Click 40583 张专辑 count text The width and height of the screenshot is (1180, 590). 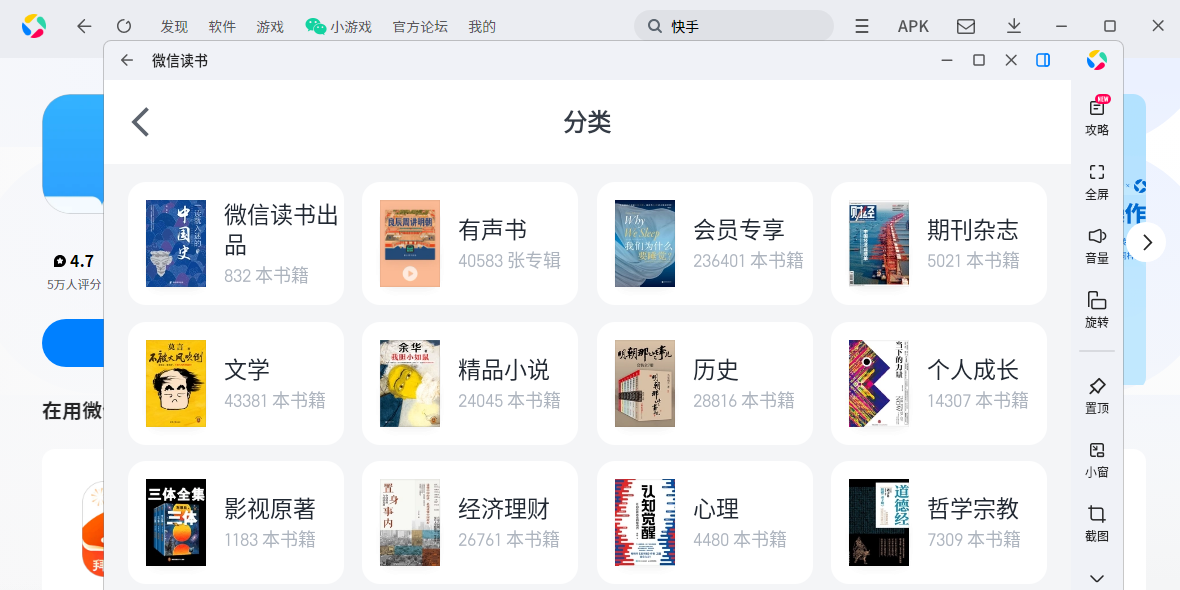[x=509, y=260]
